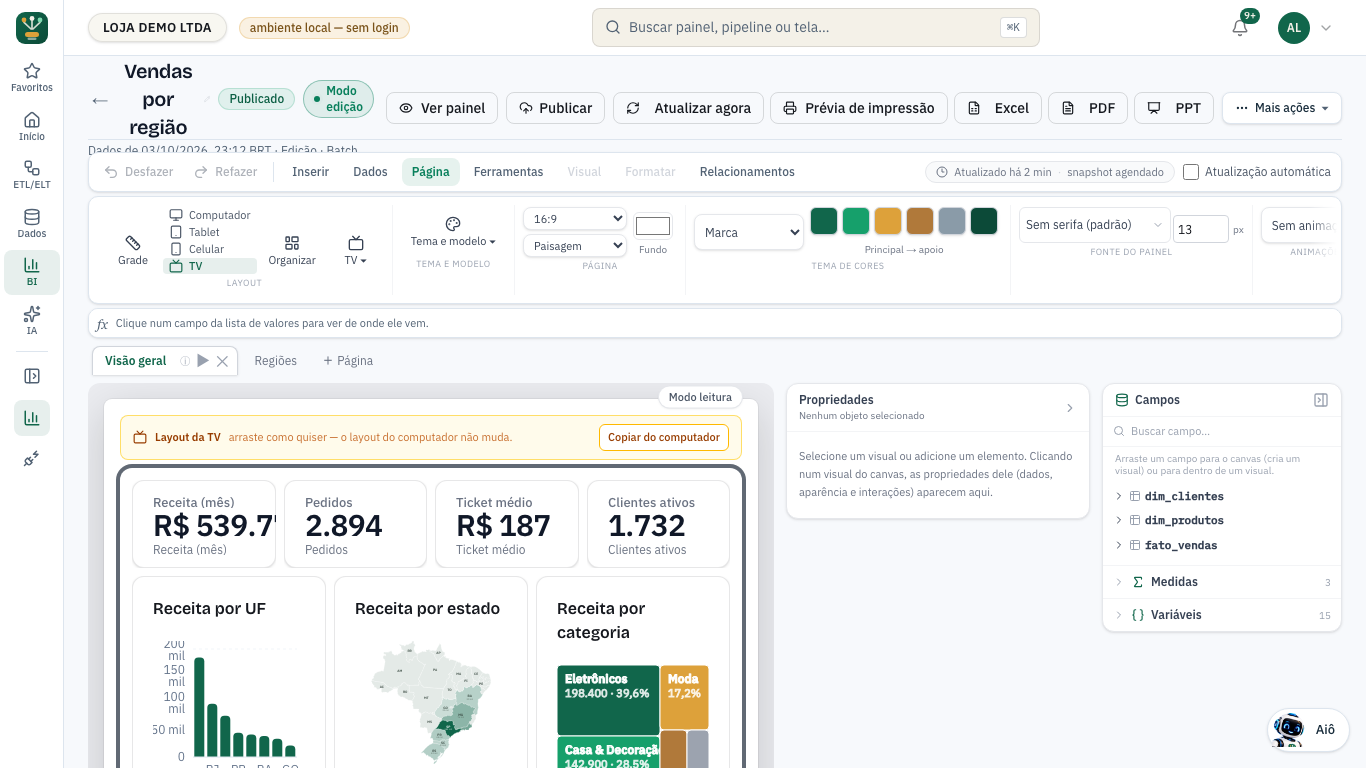
Task: Click Copiar do computador button
Action: point(664,437)
